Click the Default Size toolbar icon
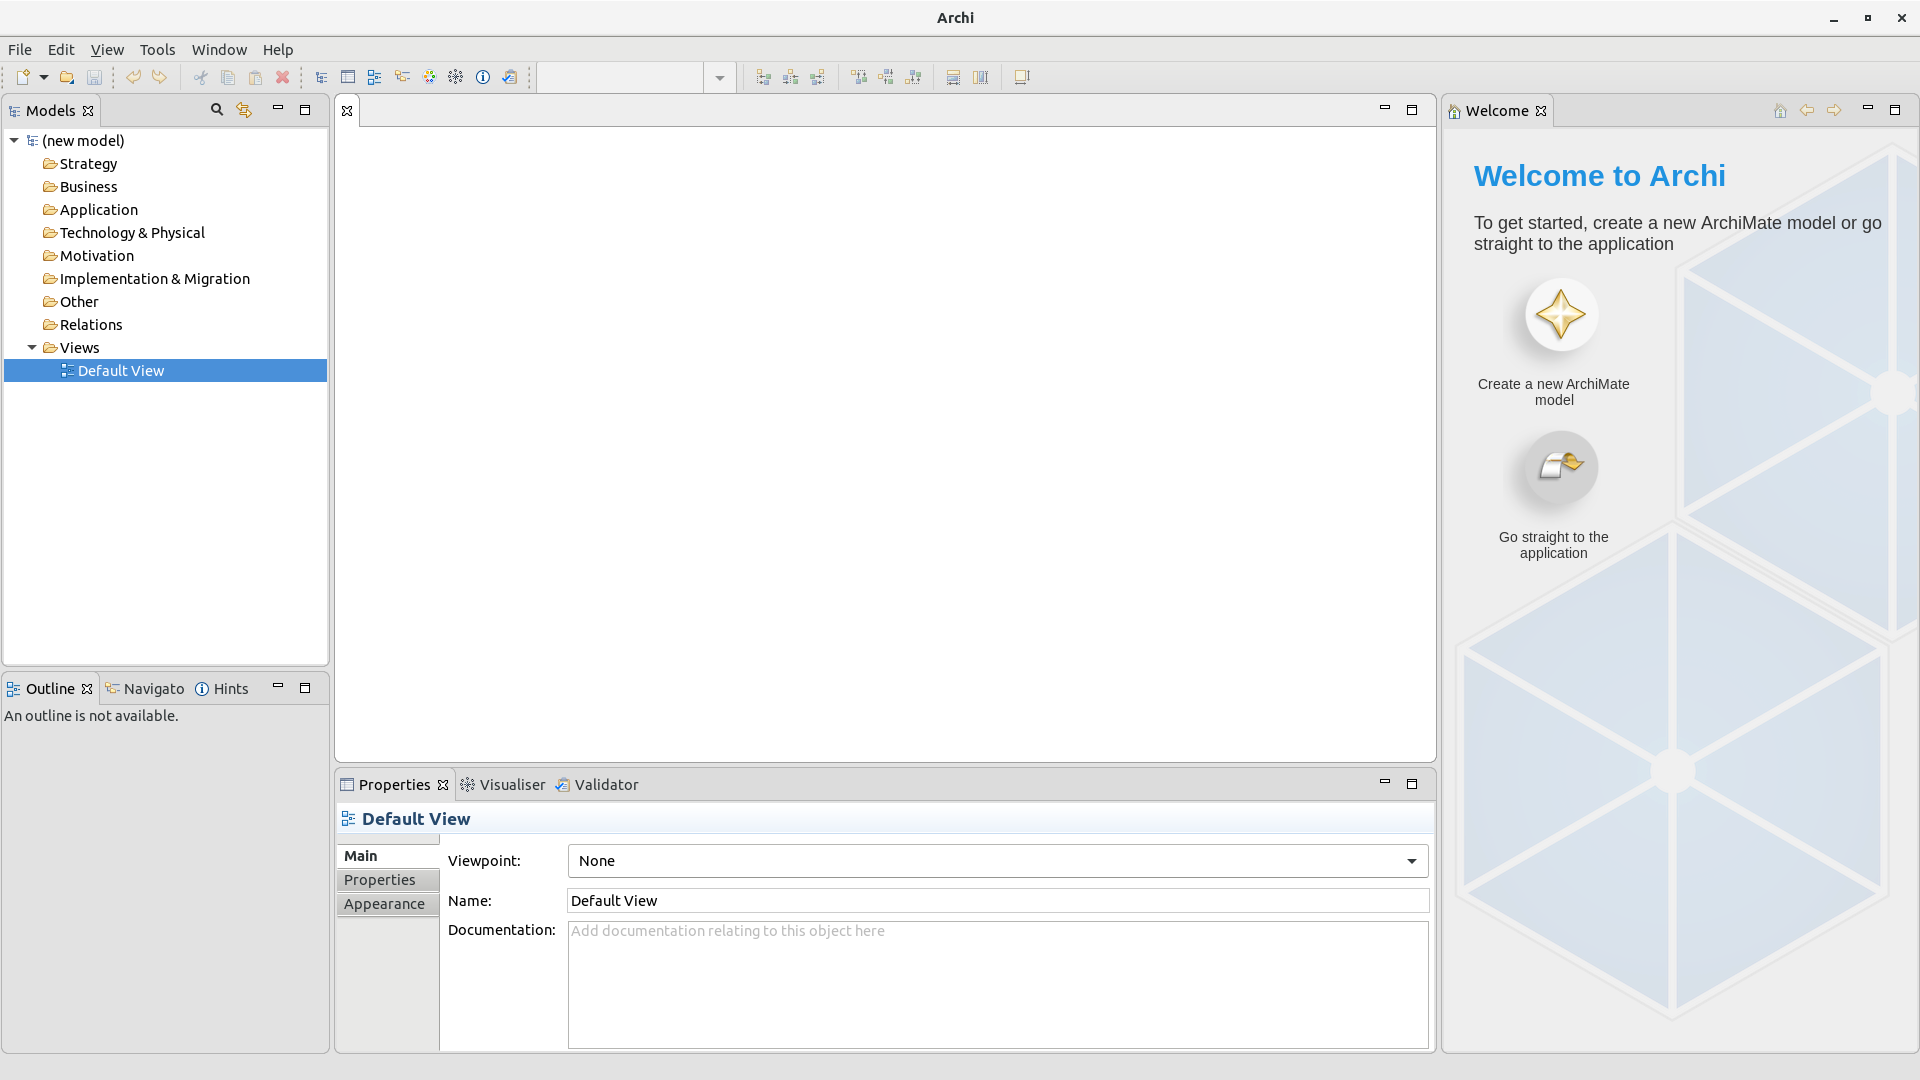This screenshot has width=1920, height=1080. coord(1020,77)
